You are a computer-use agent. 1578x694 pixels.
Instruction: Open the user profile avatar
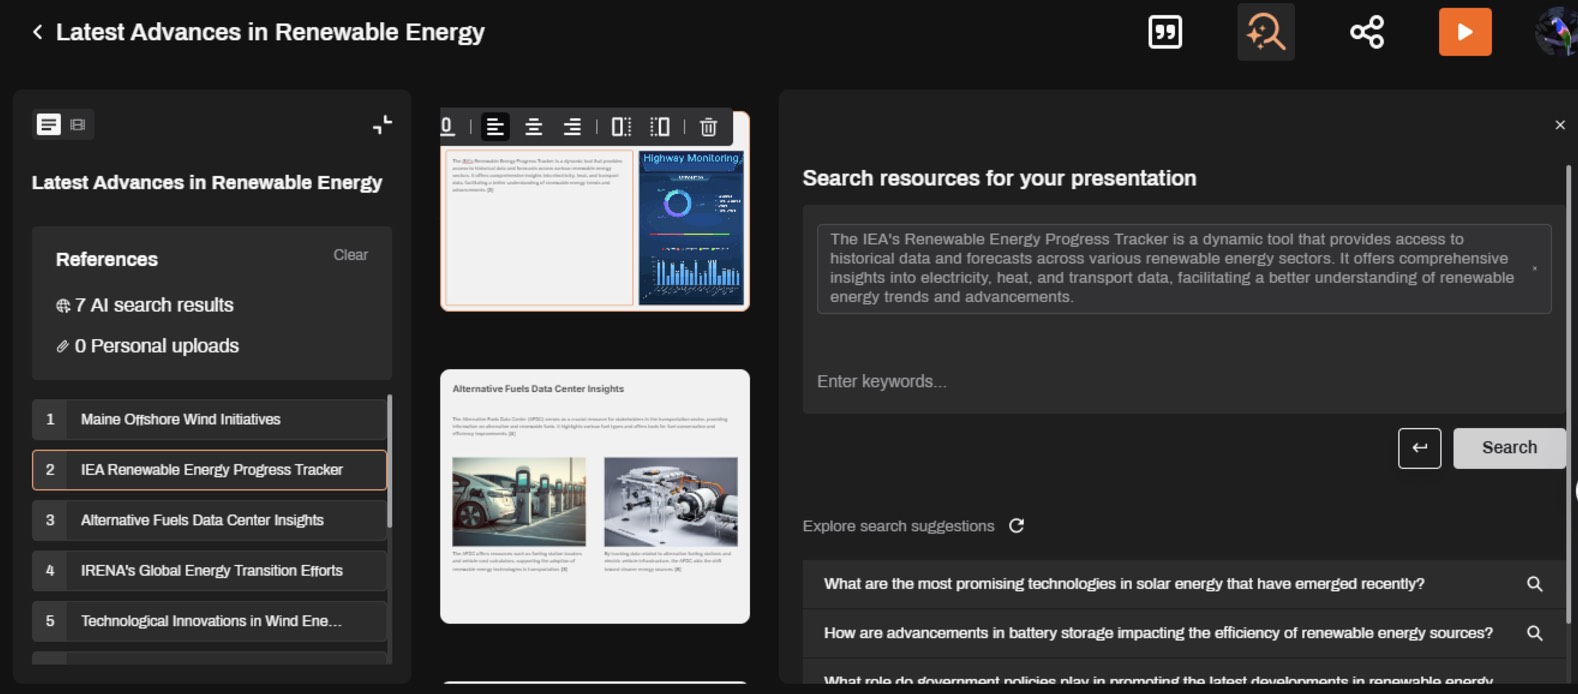(1556, 32)
